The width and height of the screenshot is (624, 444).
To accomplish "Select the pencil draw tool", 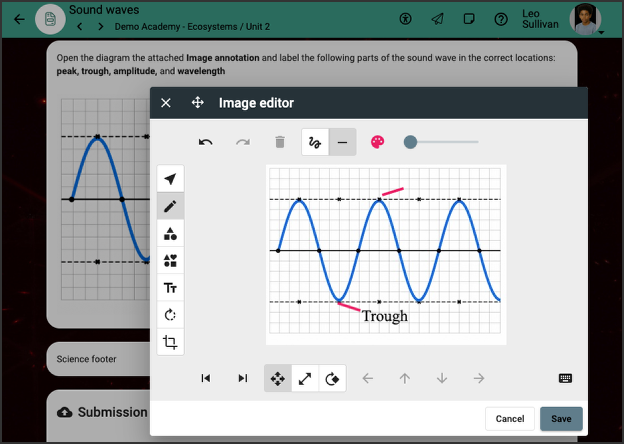I will [170, 206].
